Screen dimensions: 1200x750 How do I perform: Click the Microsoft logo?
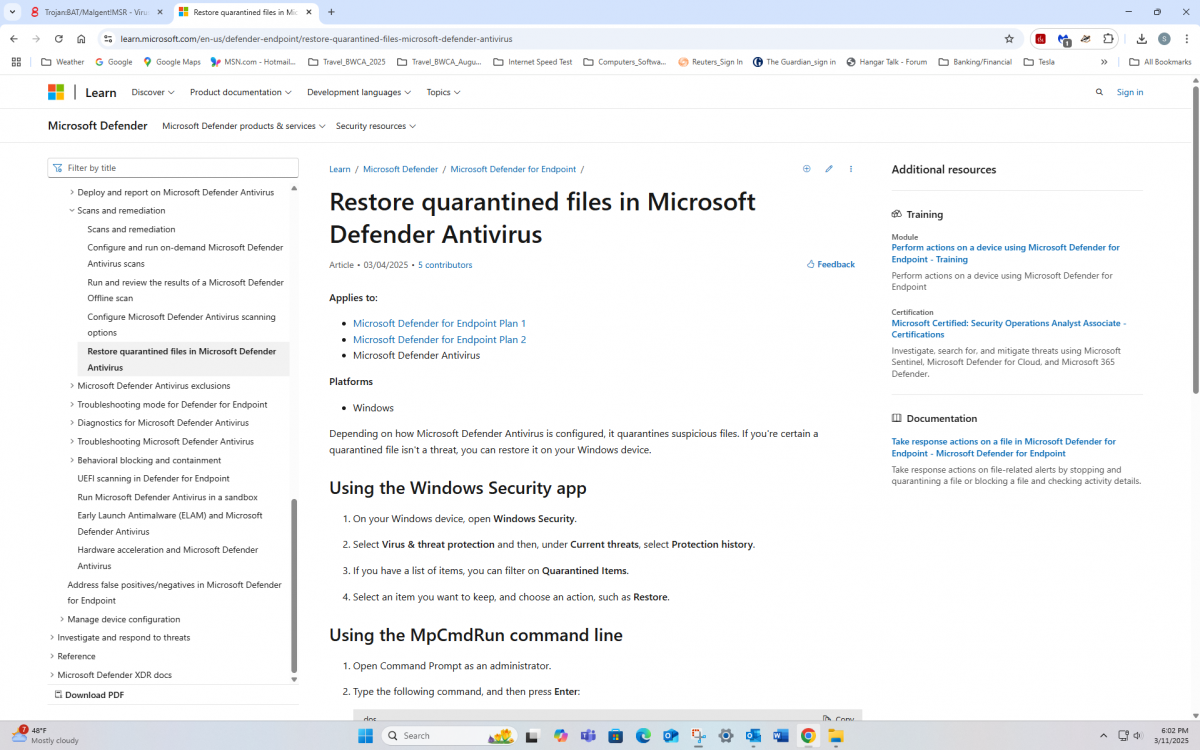click(56, 92)
